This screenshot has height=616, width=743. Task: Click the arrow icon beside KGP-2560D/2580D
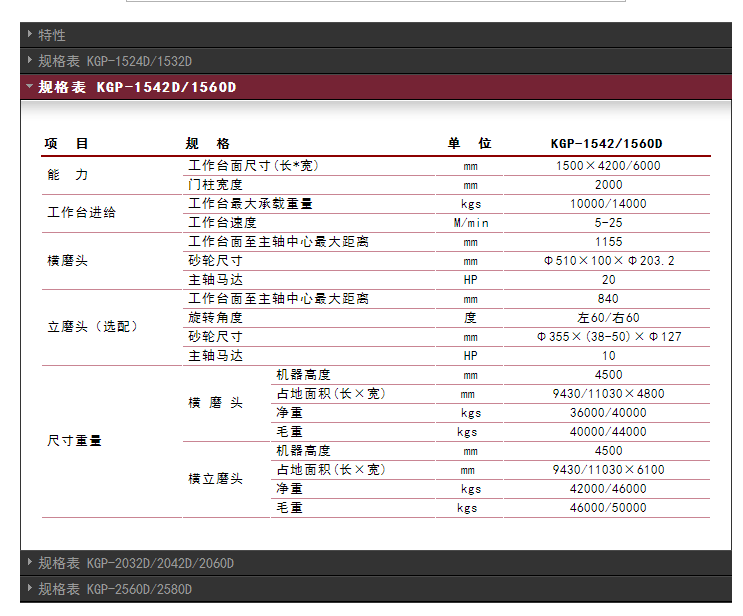[x=30, y=588]
